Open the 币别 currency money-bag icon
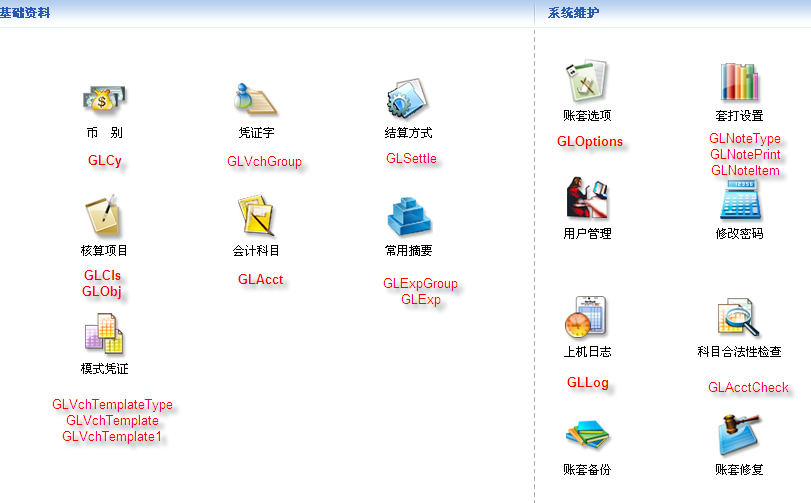Viewport: 811px width, 503px height. tap(104, 99)
